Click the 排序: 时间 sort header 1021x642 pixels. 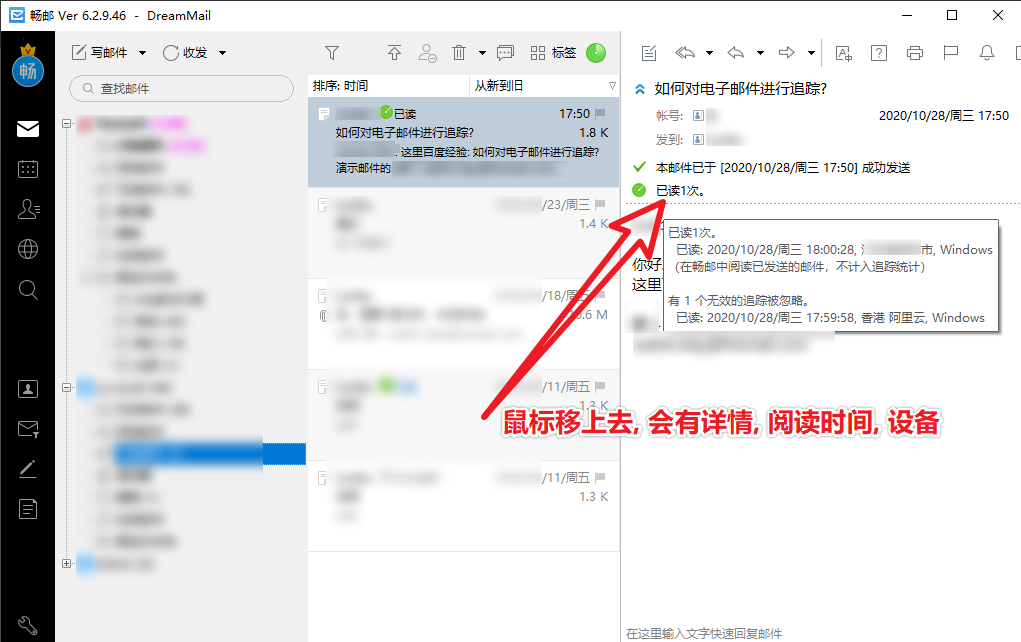coord(389,86)
